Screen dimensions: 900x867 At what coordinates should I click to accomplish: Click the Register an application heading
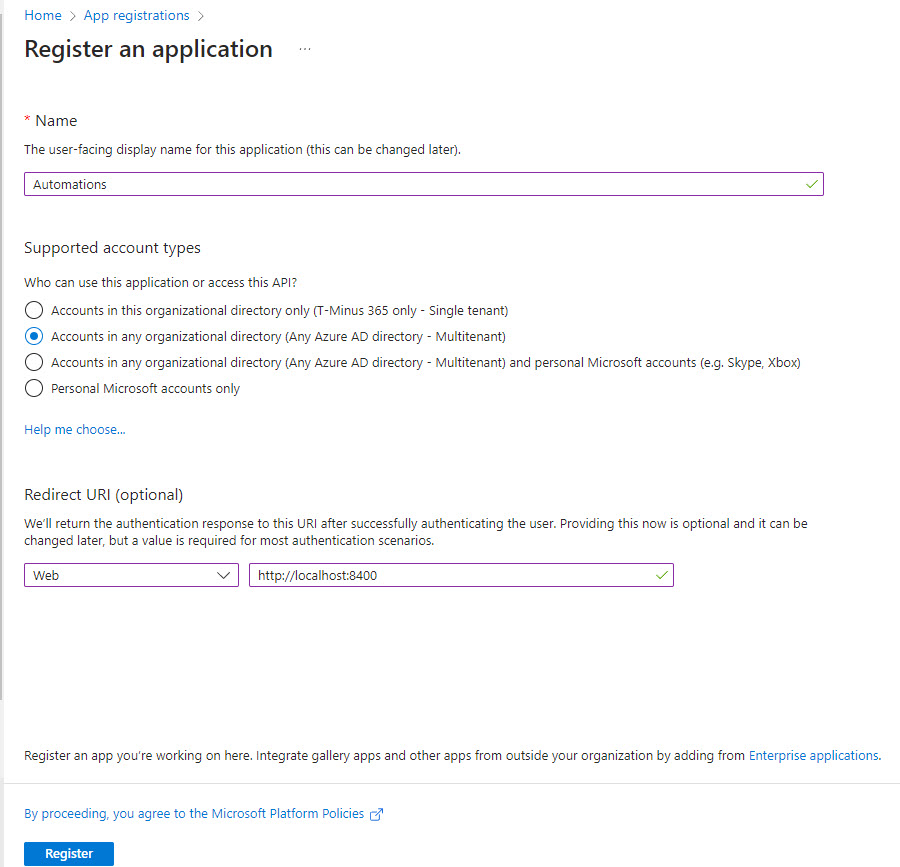pyautogui.click(x=148, y=49)
